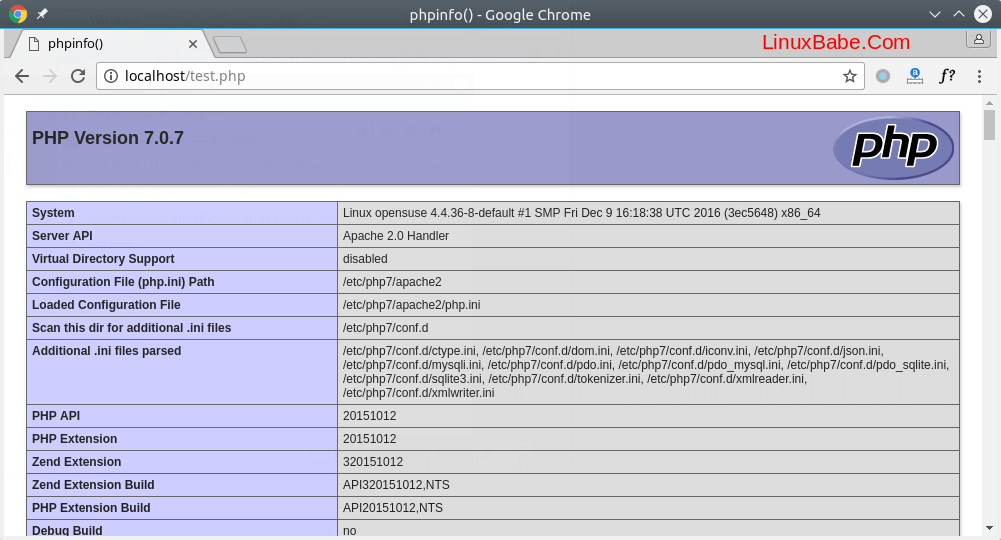Click the scrollbar up arrow

click(x=989, y=103)
